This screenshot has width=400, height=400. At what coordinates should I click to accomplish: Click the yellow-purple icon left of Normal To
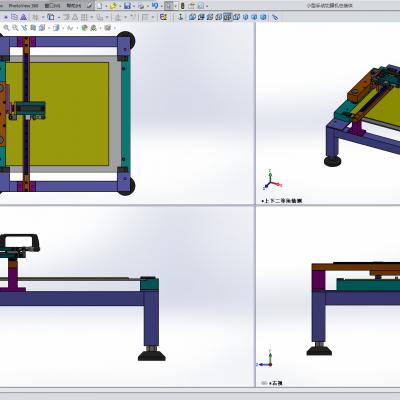(163, 17)
